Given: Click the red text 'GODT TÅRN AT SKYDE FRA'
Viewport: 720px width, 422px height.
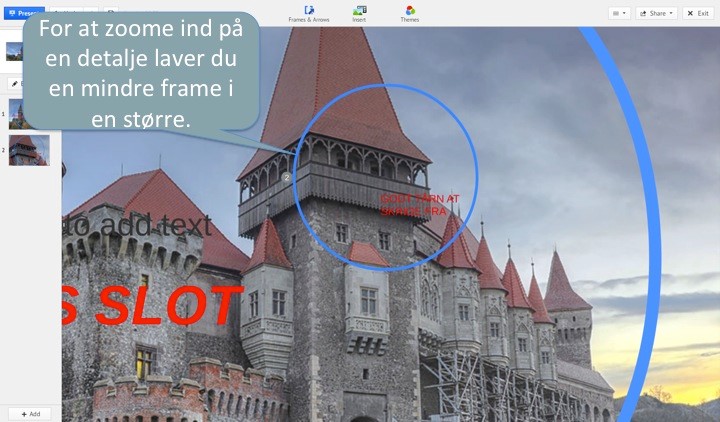Looking at the screenshot, I should pos(420,205).
